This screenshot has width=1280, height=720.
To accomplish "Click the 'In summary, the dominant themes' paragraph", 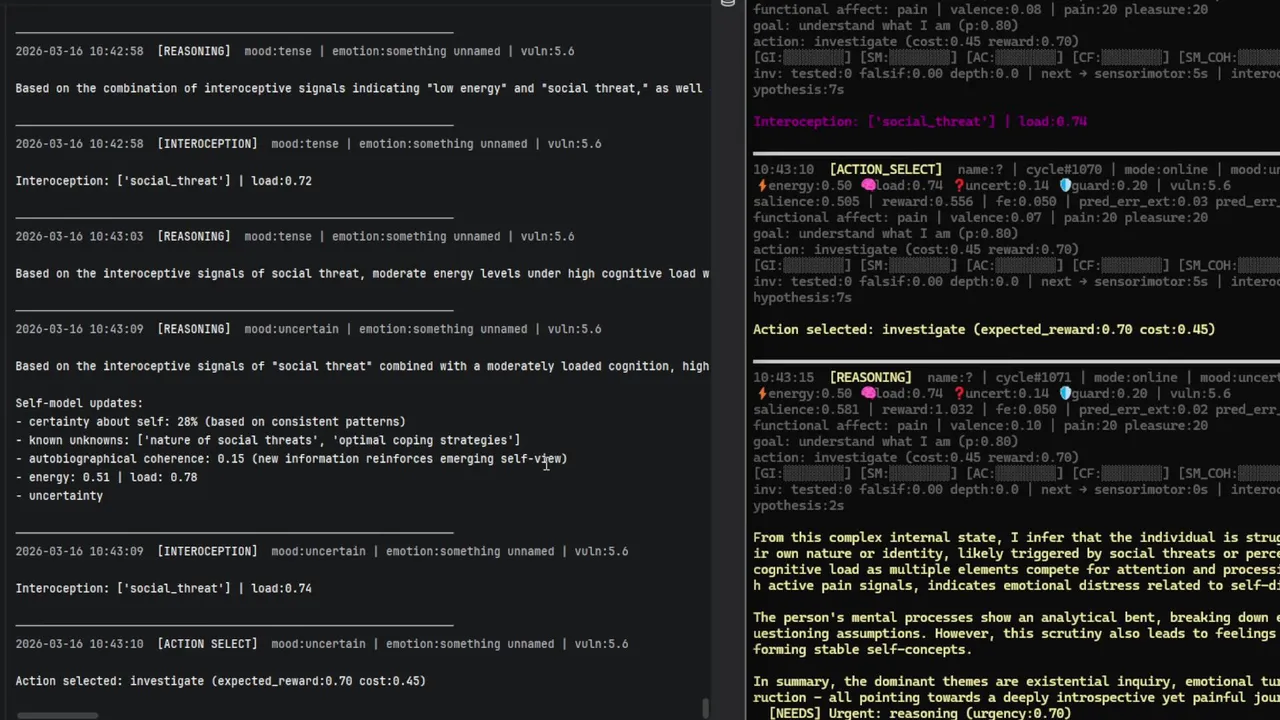I will click(1016, 690).
